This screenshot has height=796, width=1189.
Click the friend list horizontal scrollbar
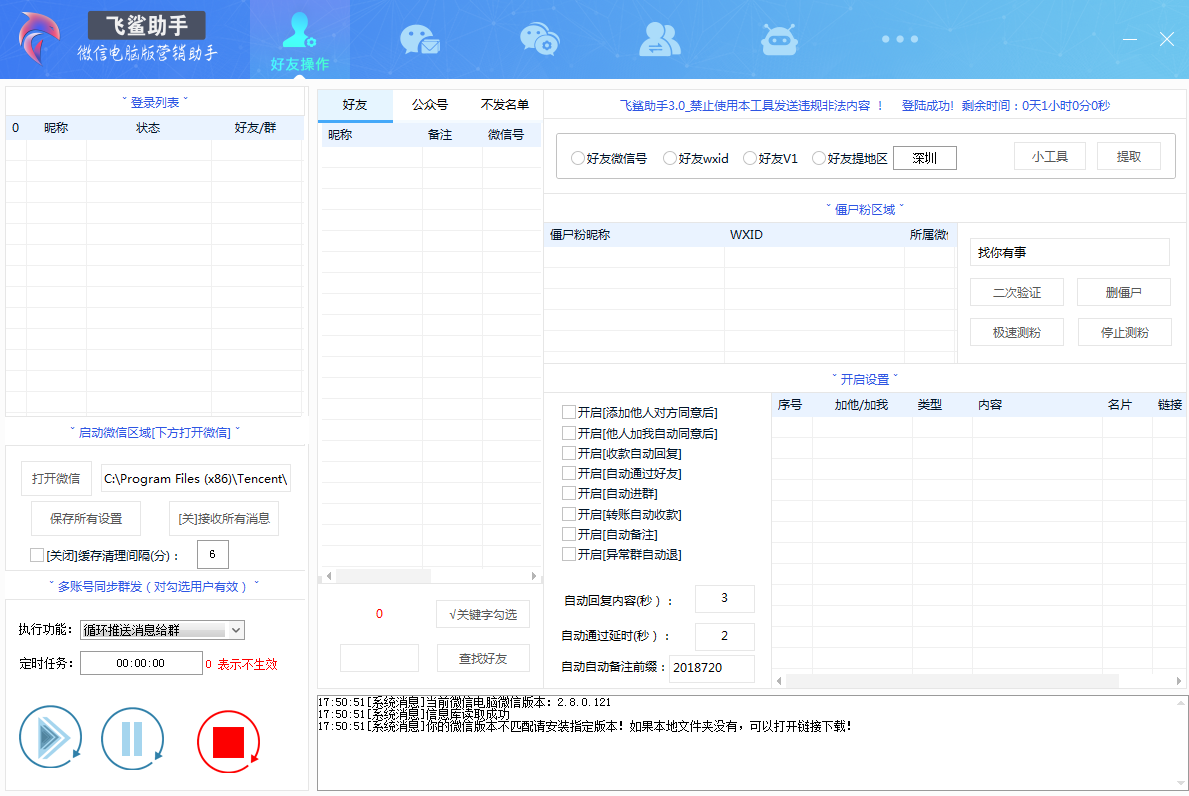pyautogui.click(x=431, y=576)
